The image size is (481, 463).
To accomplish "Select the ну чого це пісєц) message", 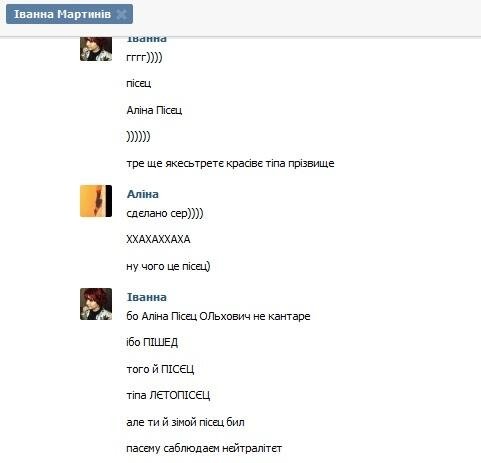I will coord(168,266).
